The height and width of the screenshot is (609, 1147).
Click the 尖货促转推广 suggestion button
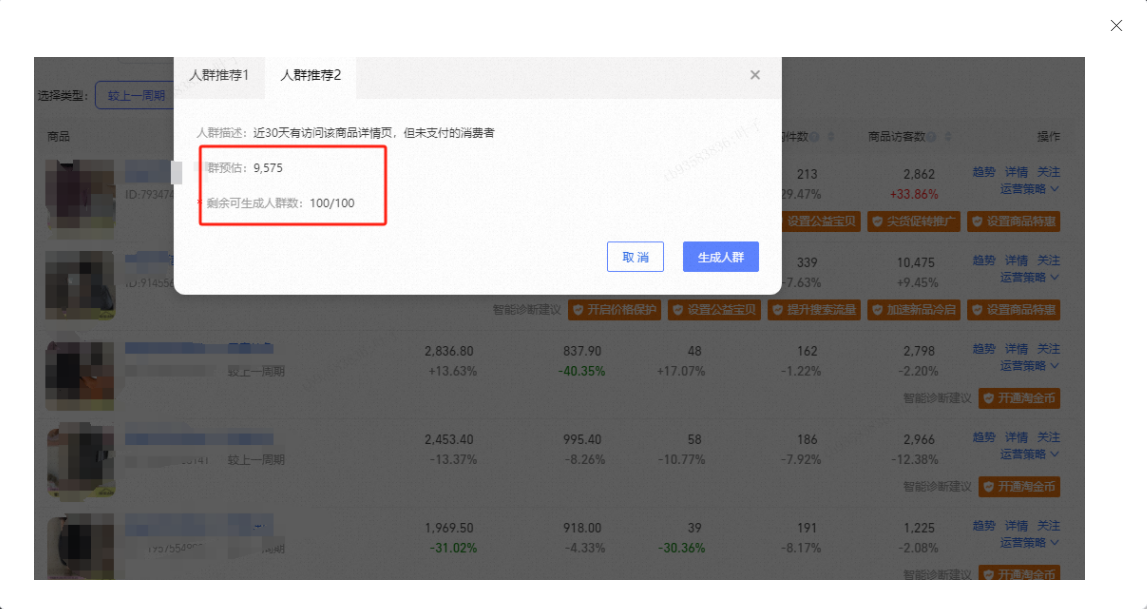pos(914,222)
